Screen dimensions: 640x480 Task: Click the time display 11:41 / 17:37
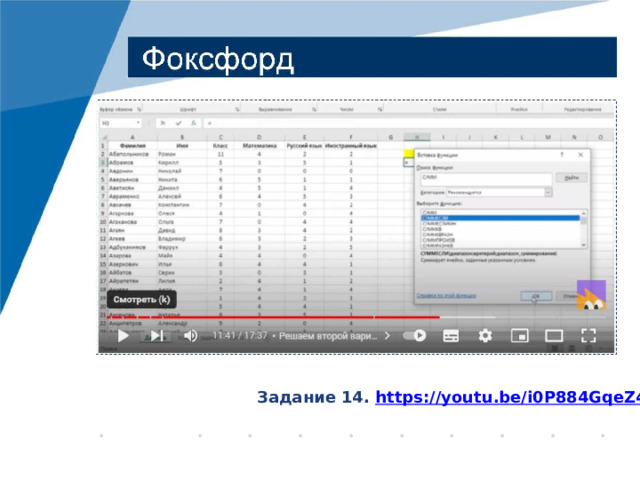point(240,336)
